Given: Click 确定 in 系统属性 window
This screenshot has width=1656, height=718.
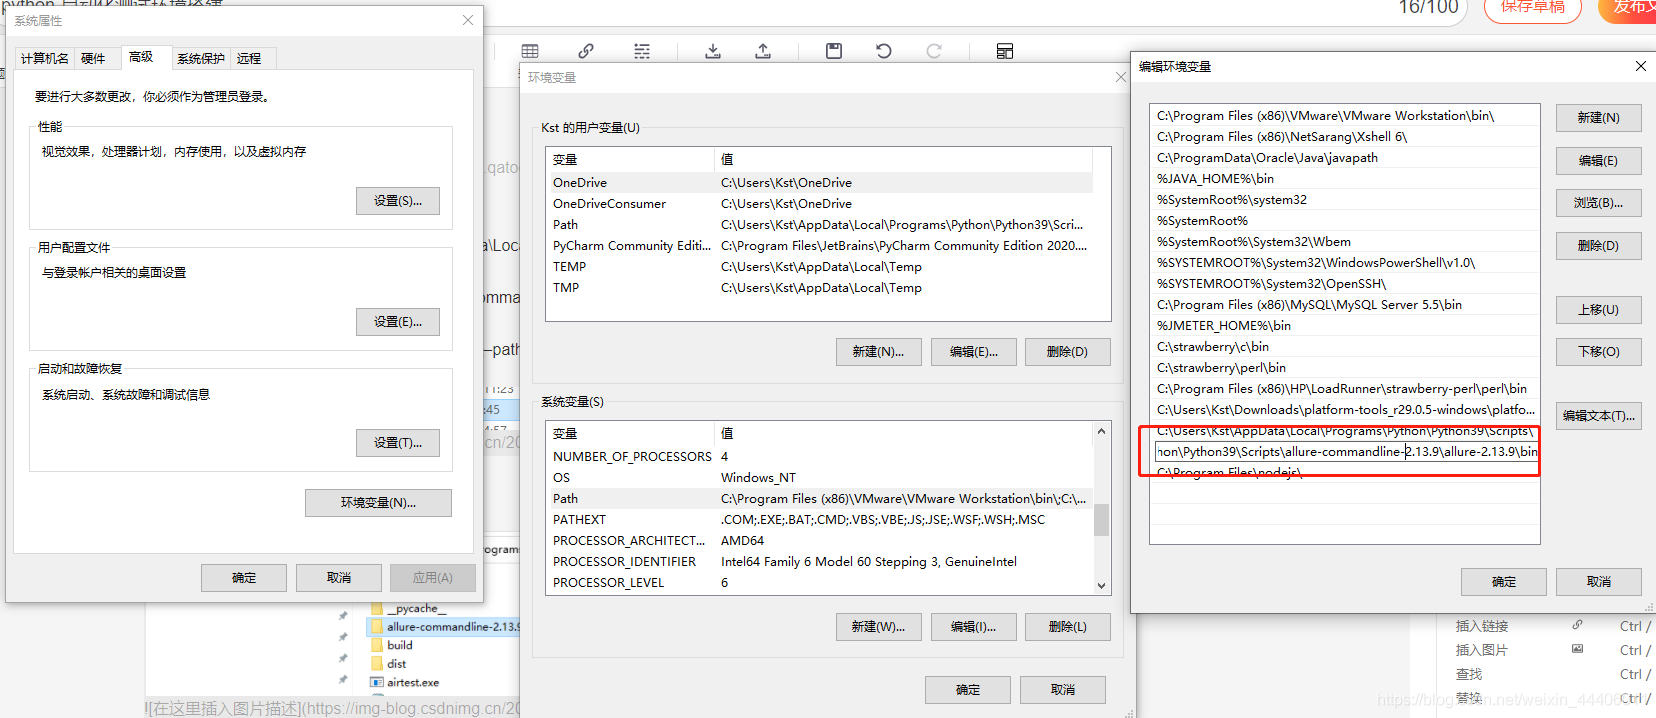Looking at the screenshot, I should pos(244,578).
